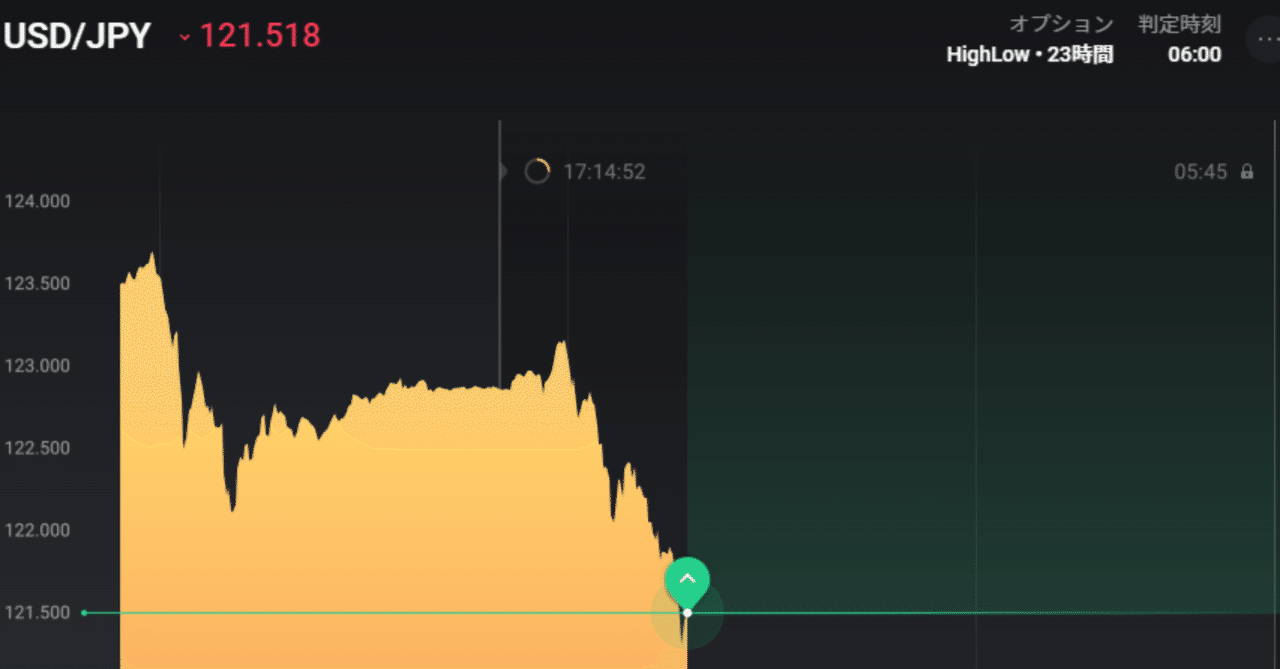Screen dimensions: 1280x669
Task: Click the red down arrow before 121.518
Action: (x=184, y=37)
